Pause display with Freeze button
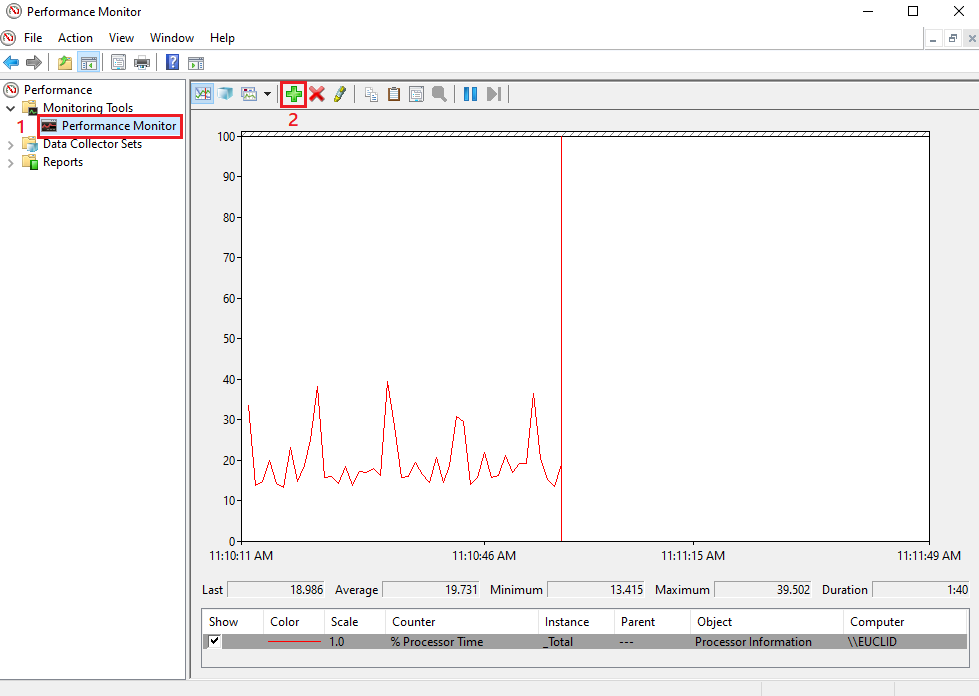 (x=471, y=94)
